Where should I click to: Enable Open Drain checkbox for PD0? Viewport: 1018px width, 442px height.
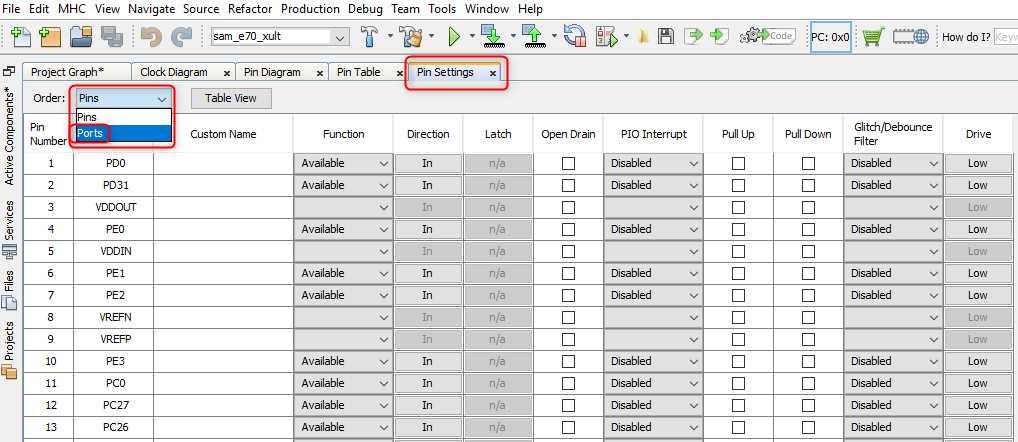coord(568,163)
